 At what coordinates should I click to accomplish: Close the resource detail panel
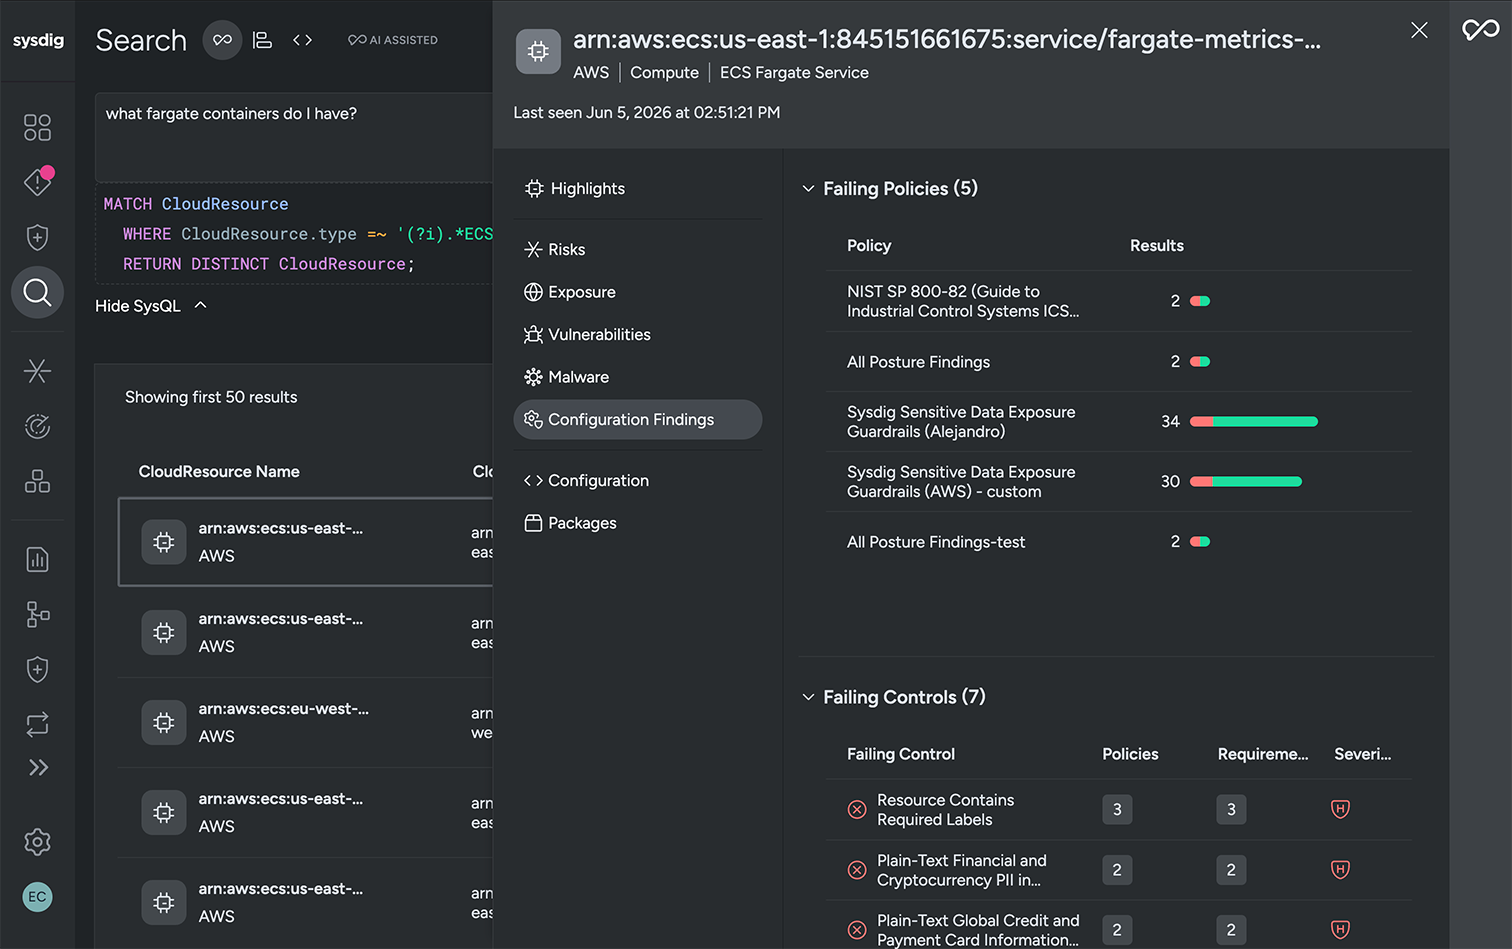coord(1419,30)
